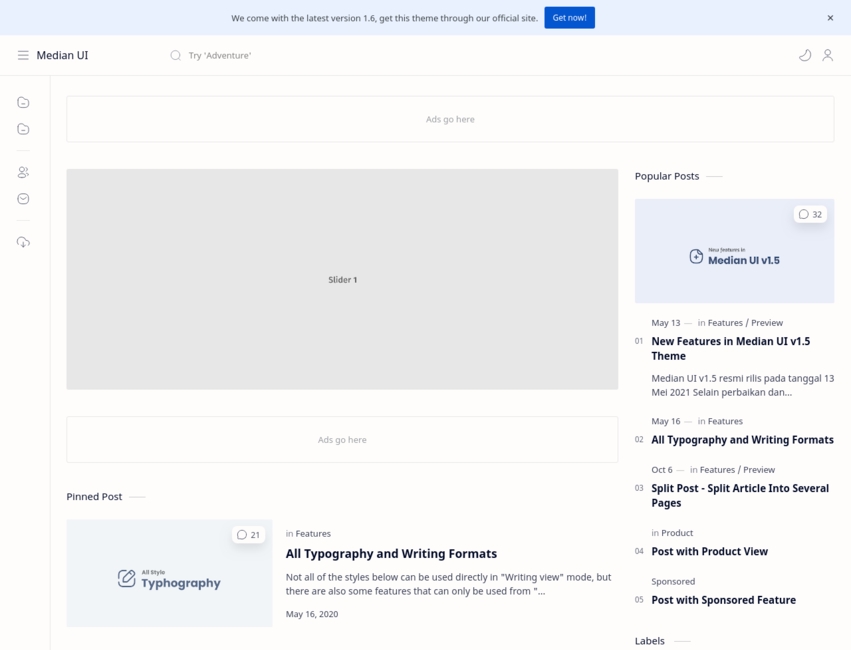This screenshot has height=650, width=851.
Task: Close the announcement banner
Action: click(x=830, y=18)
